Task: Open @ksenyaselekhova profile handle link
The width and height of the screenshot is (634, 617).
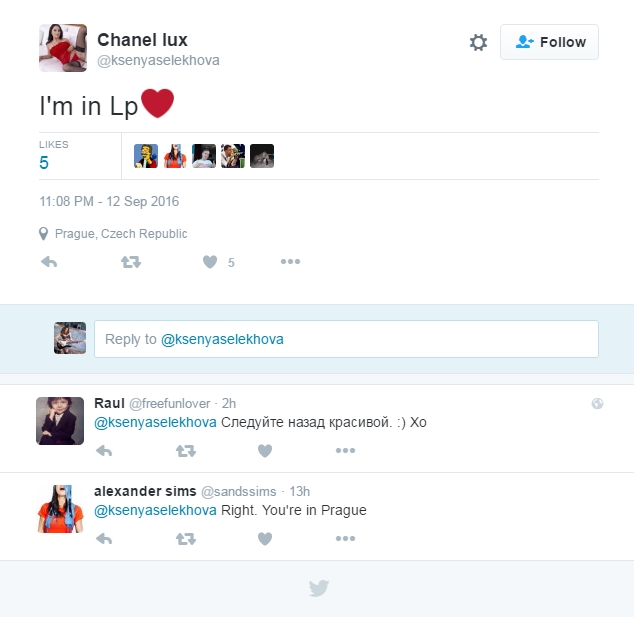Action: coord(158,61)
